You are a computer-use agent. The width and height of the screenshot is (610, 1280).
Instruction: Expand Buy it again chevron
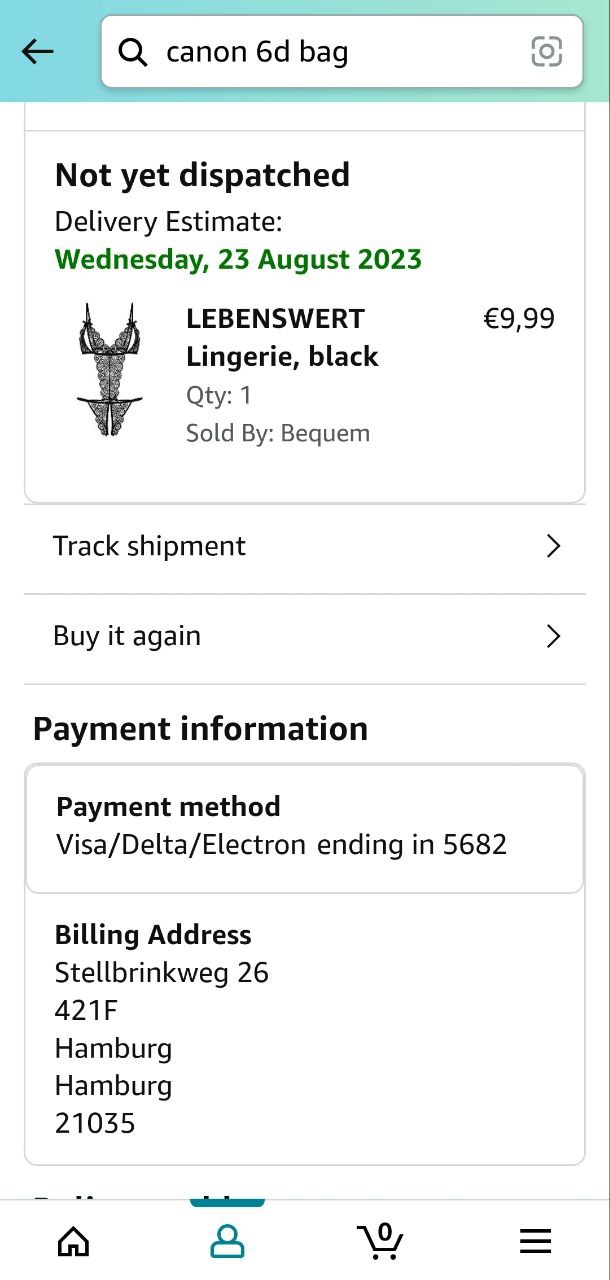click(553, 636)
